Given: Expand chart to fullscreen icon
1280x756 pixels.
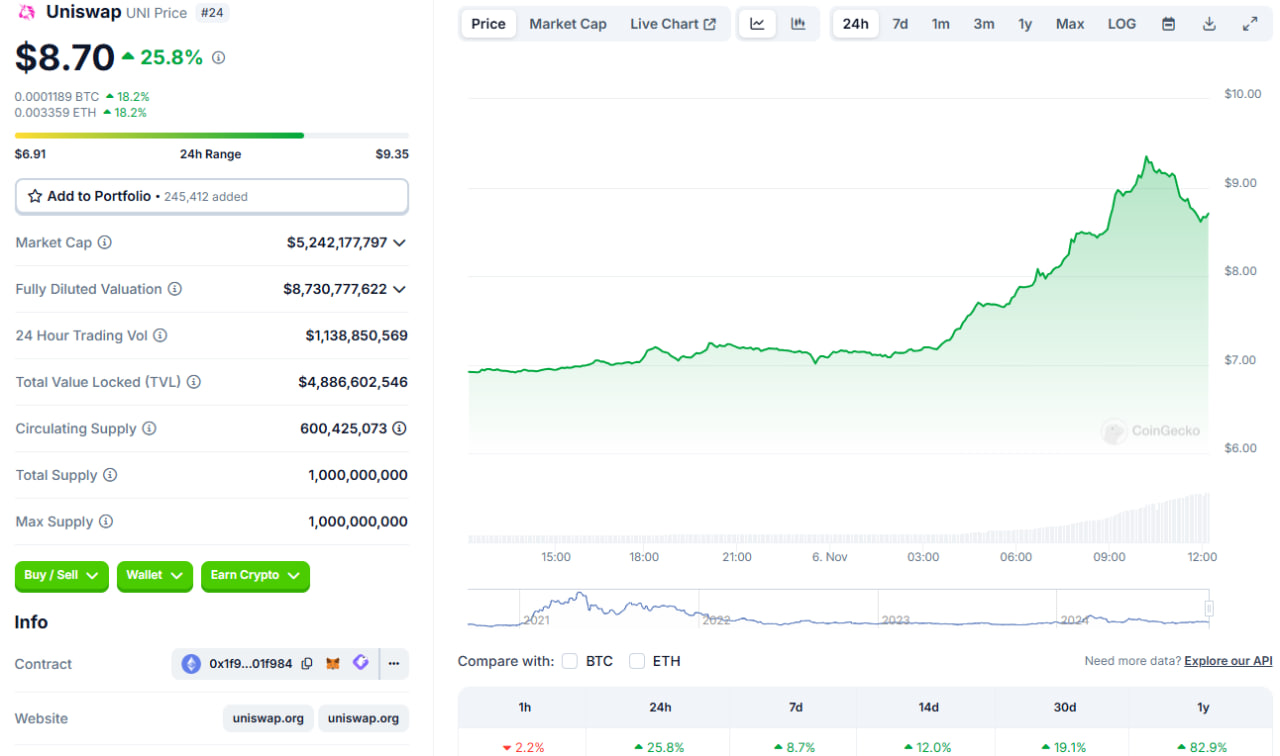Looking at the screenshot, I should click(1250, 24).
